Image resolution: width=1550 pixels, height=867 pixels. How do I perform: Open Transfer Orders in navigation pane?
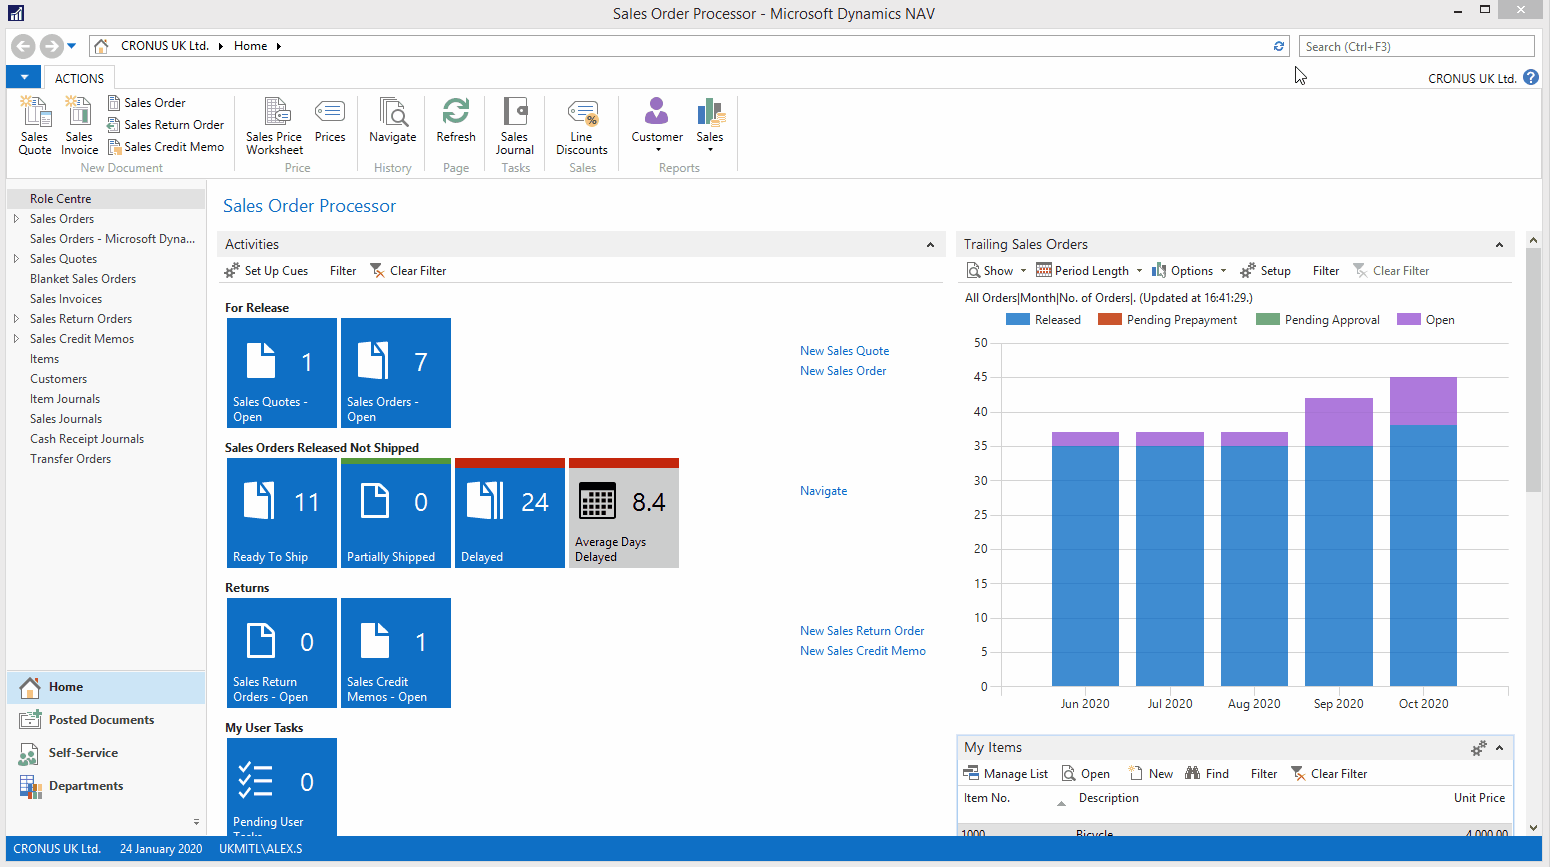click(x=70, y=459)
